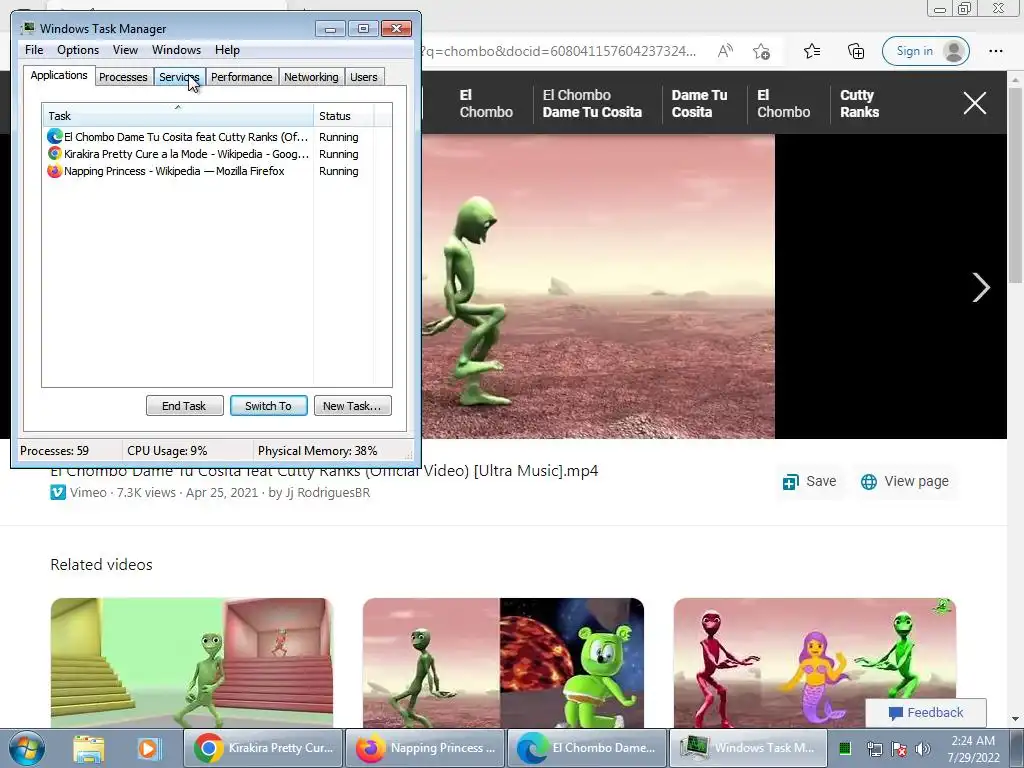Switch to Chrome Kirakira Pretty Cure taskbar button
1024x768 pixels.
[x=263, y=748]
